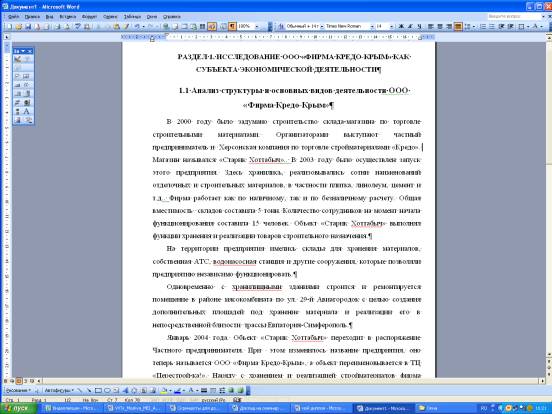Open the fill color bucket swatch
Viewport: 552px width, 414px height.
(163, 390)
